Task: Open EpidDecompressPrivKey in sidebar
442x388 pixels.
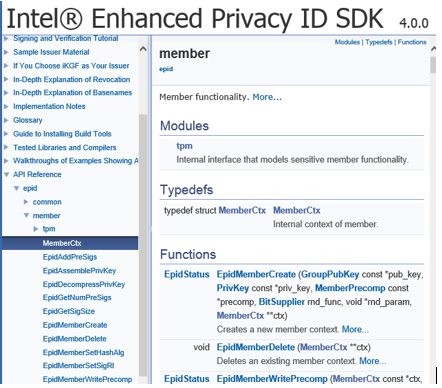Action: (x=84, y=284)
